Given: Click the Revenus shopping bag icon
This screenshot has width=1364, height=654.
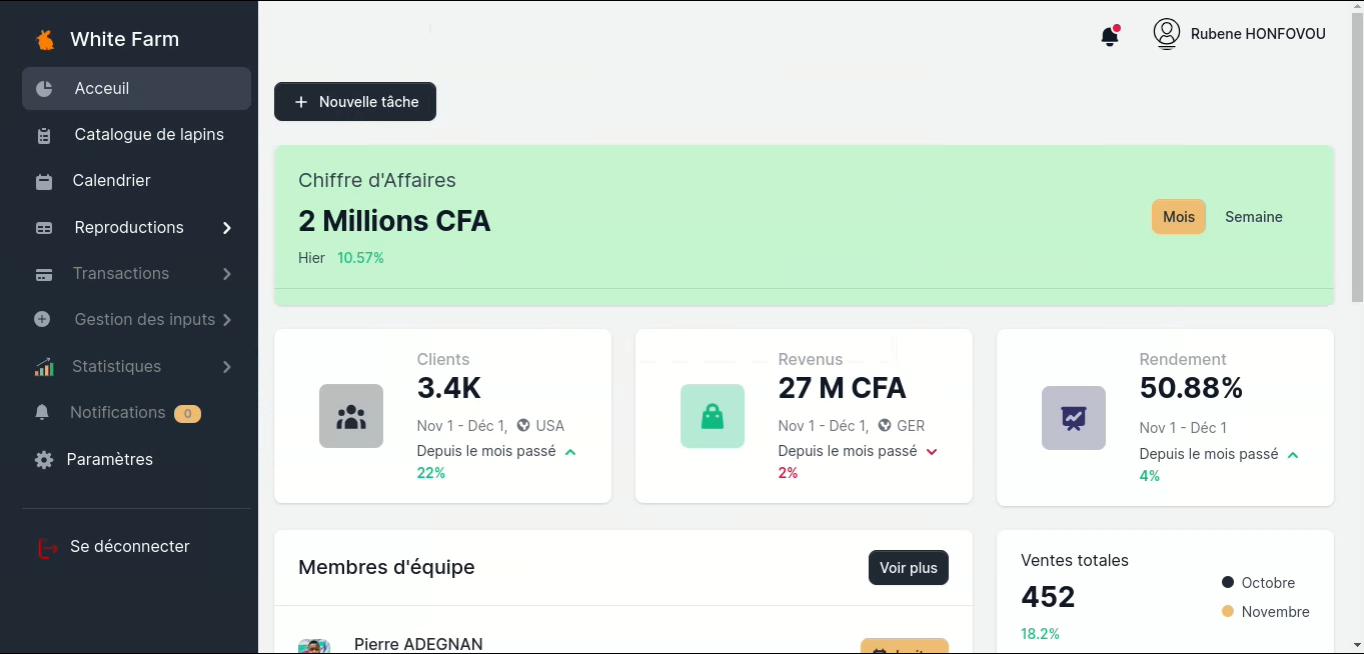Looking at the screenshot, I should 712,416.
